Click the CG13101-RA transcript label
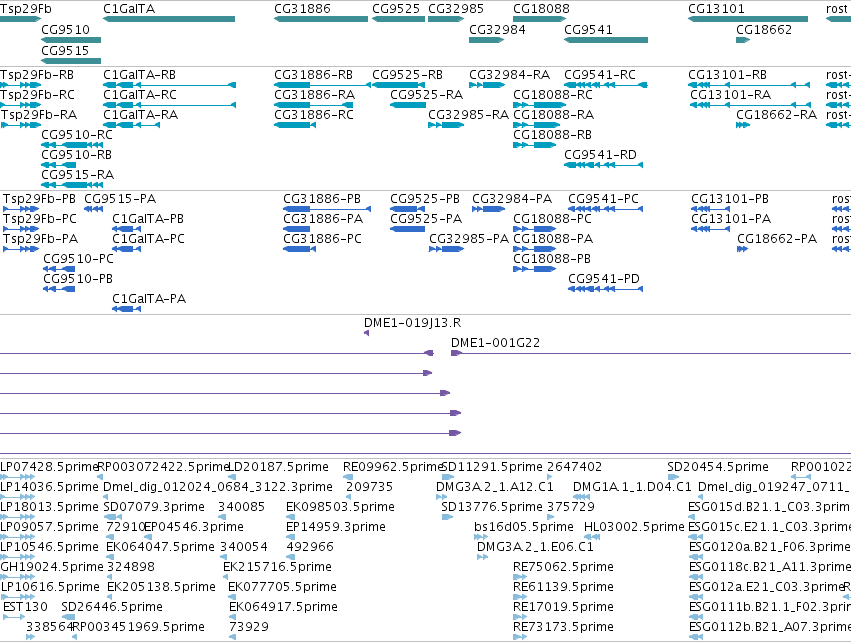Screen dimensions: 851x642 [731, 94]
